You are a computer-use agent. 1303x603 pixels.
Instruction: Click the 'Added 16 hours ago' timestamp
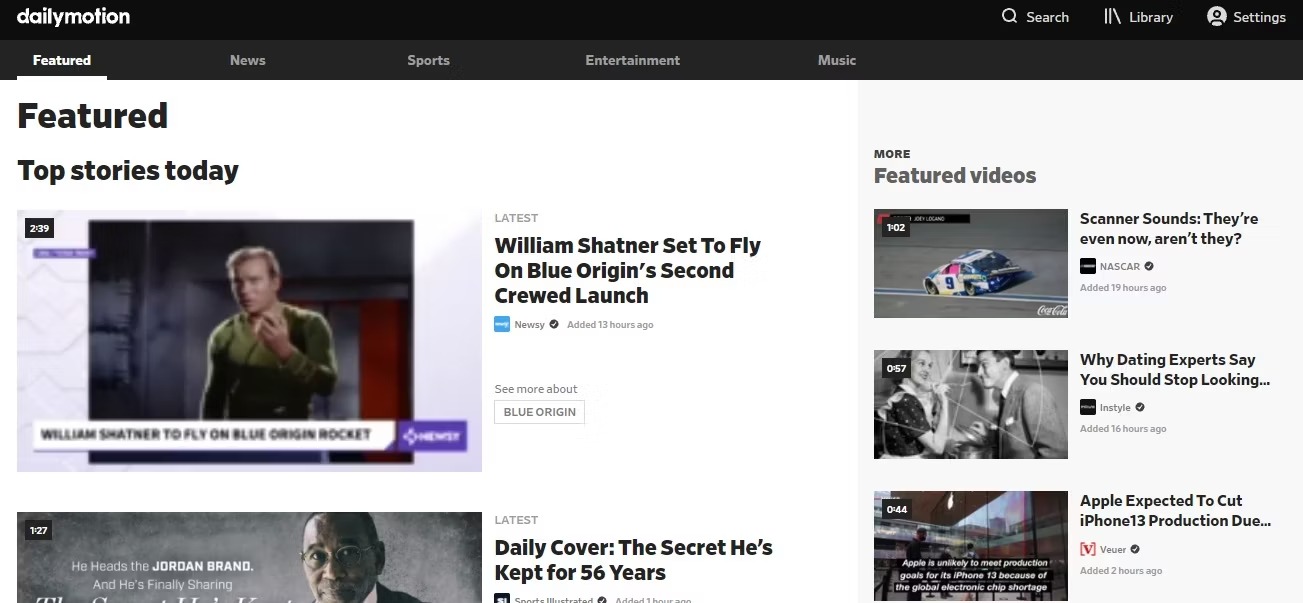[x=1123, y=429]
